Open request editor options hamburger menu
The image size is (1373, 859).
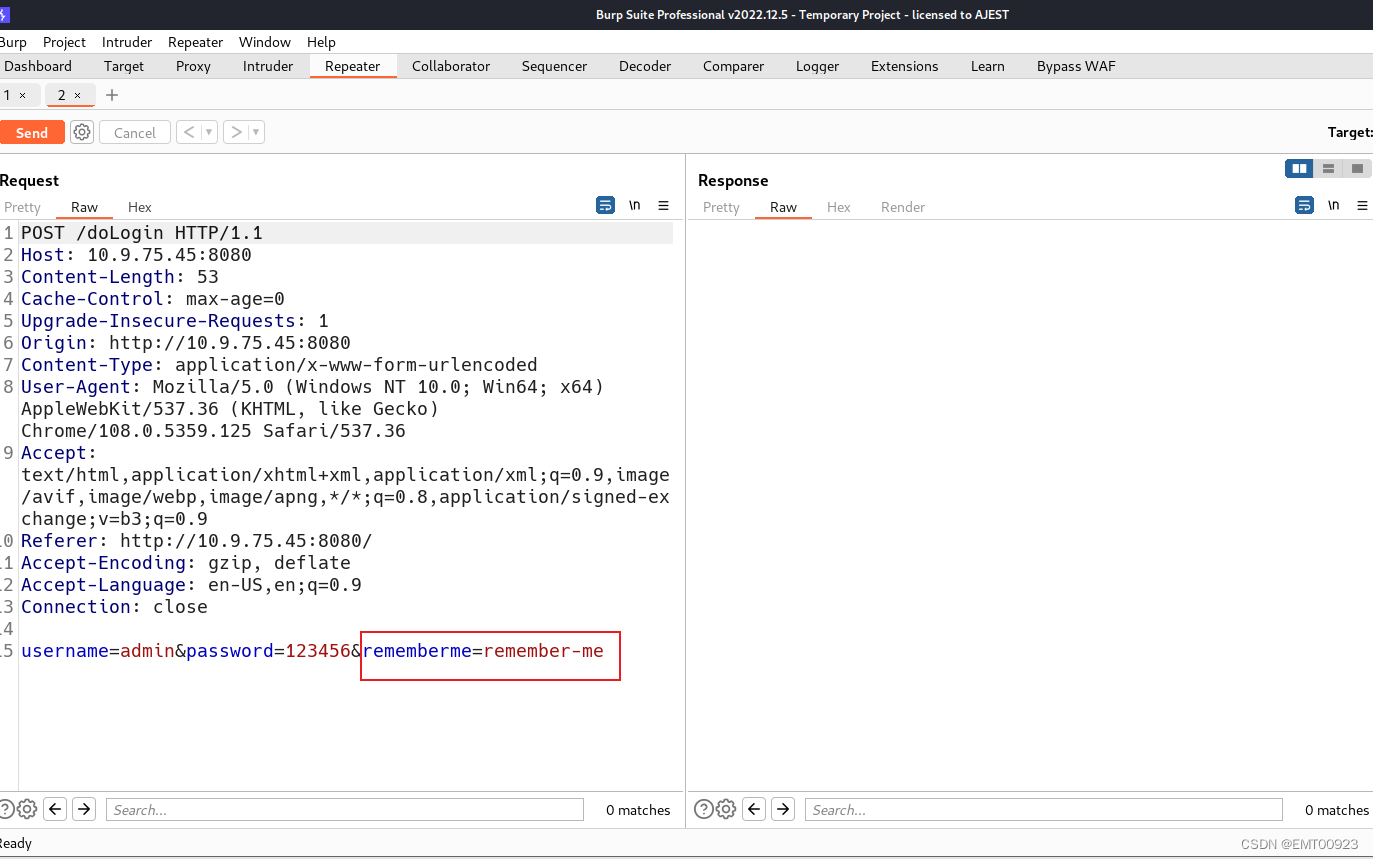tap(663, 205)
